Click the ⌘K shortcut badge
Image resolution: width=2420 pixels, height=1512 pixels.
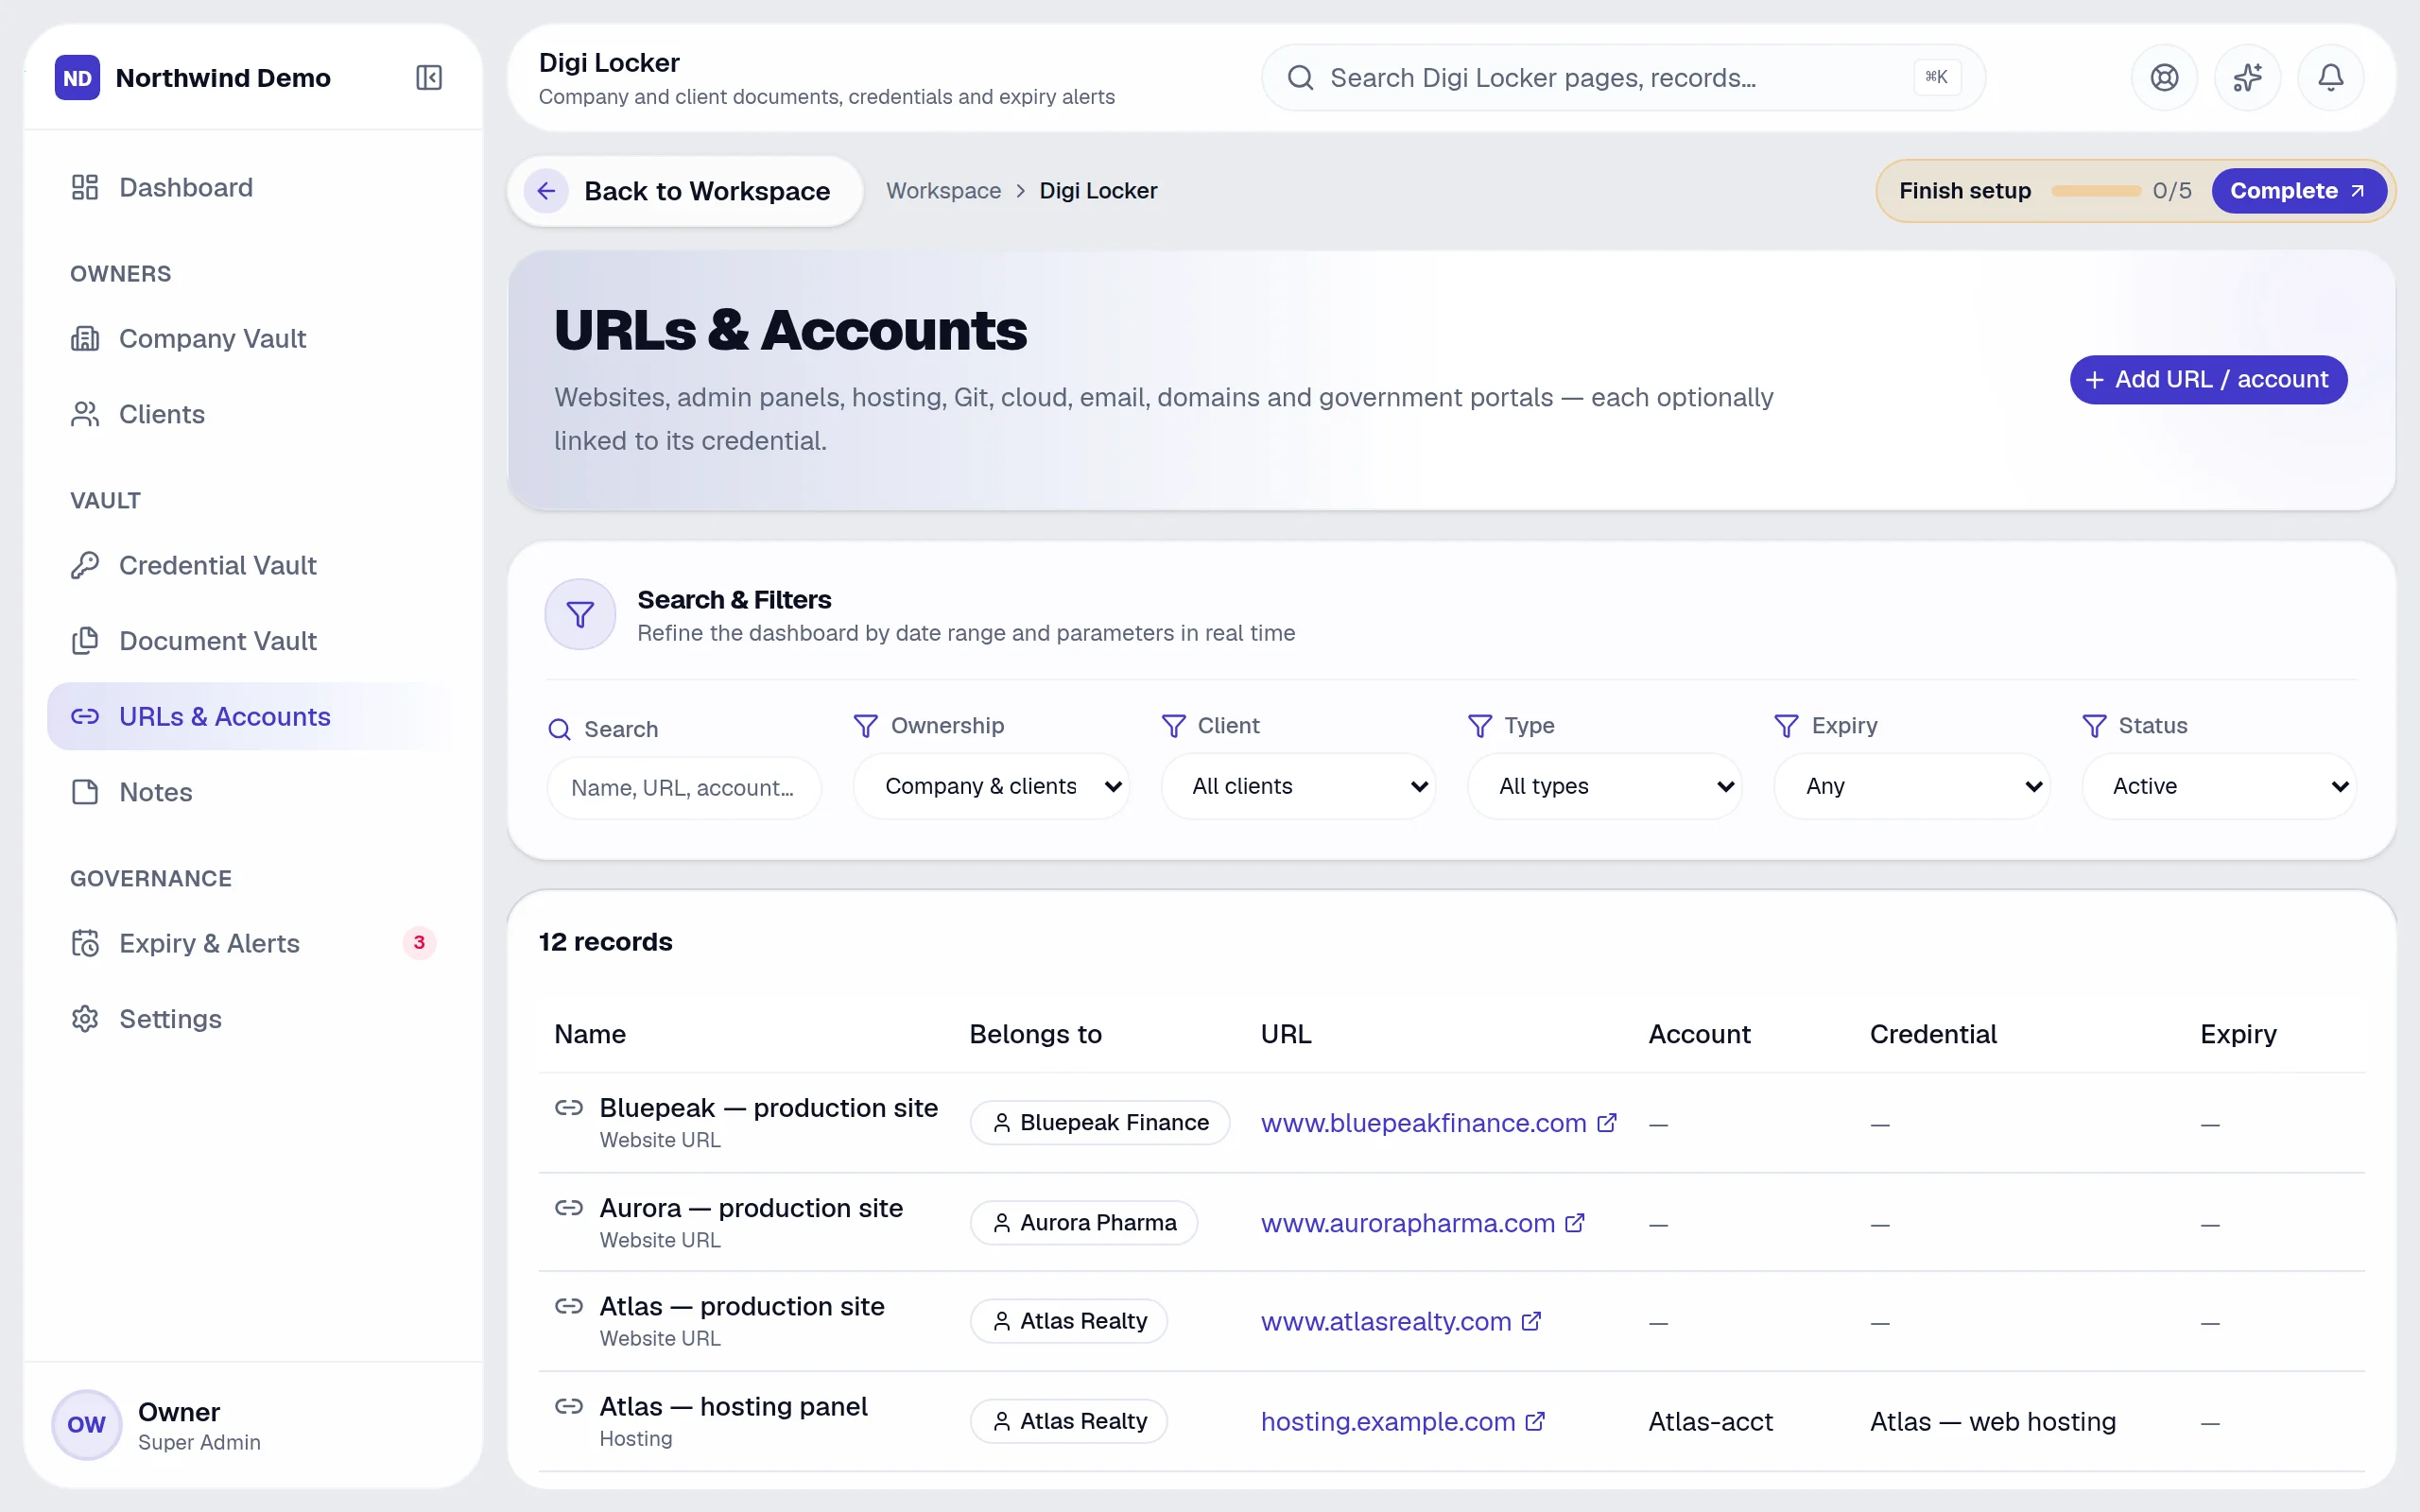point(1936,77)
